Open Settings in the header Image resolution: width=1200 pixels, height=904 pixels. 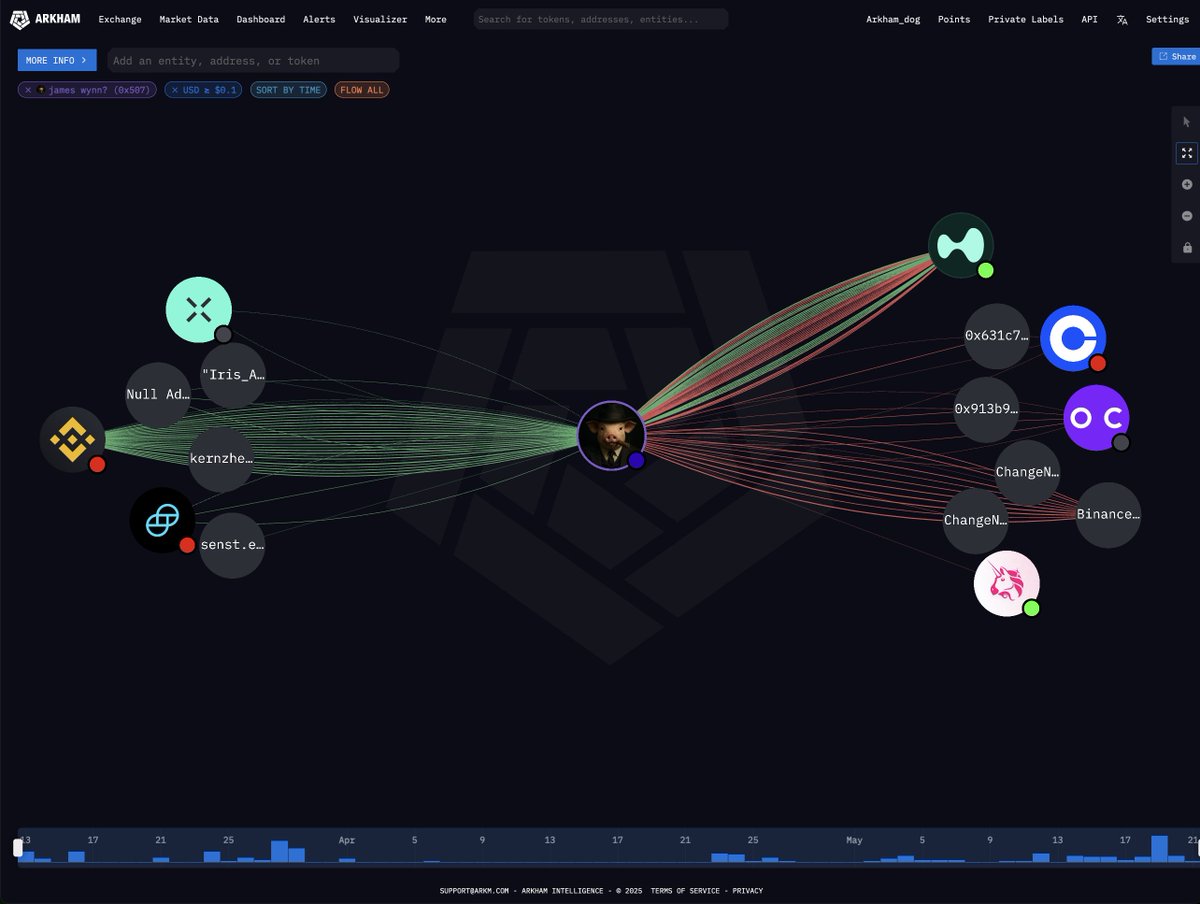pos(1167,19)
